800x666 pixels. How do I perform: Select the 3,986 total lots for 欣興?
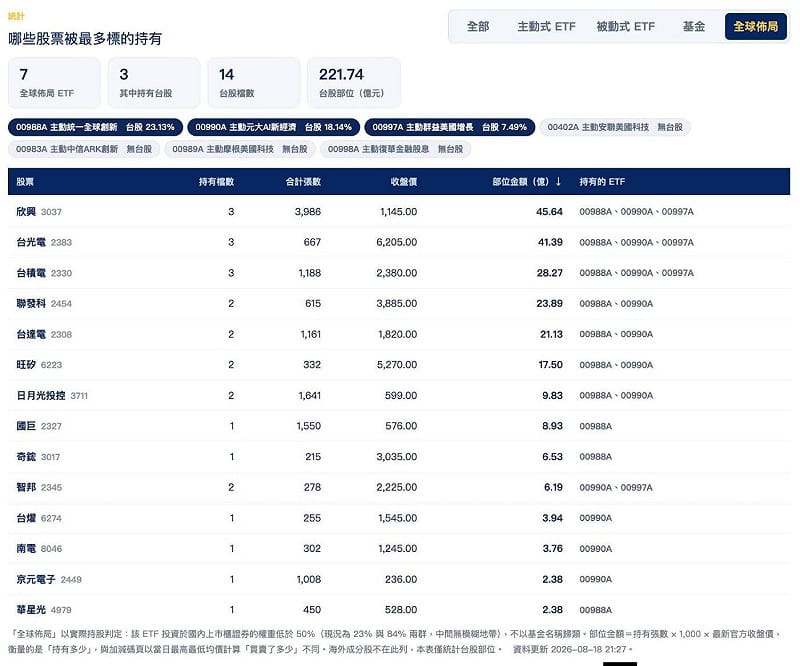[308, 212]
